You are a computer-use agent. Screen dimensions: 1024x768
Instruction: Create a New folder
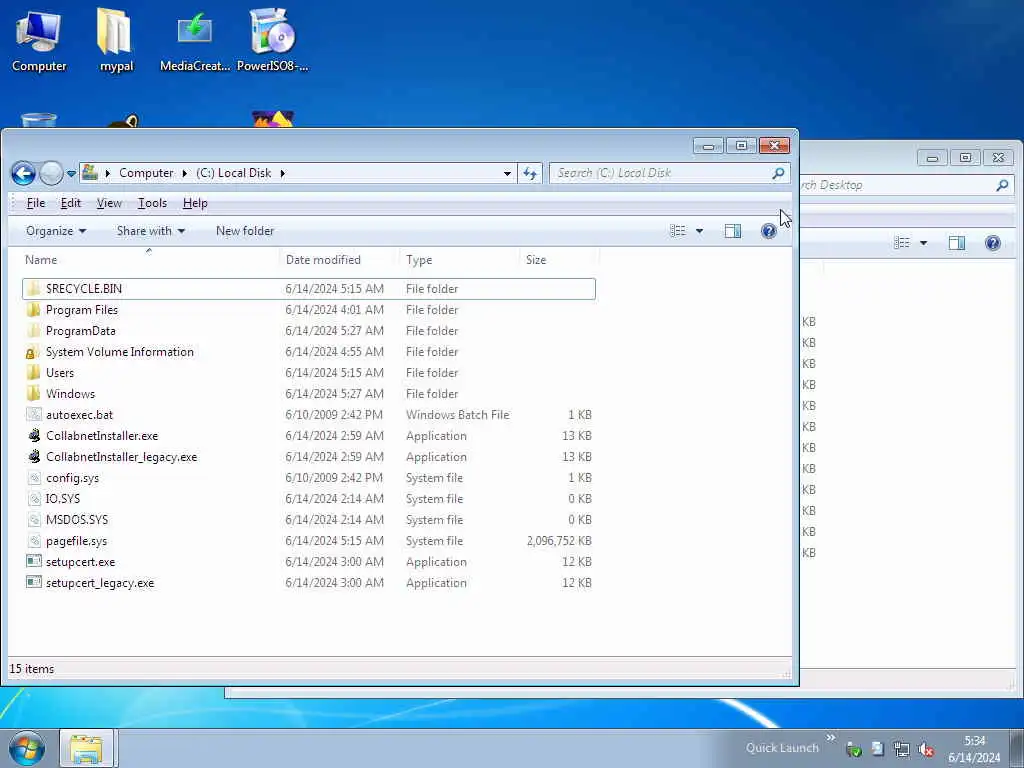245,231
